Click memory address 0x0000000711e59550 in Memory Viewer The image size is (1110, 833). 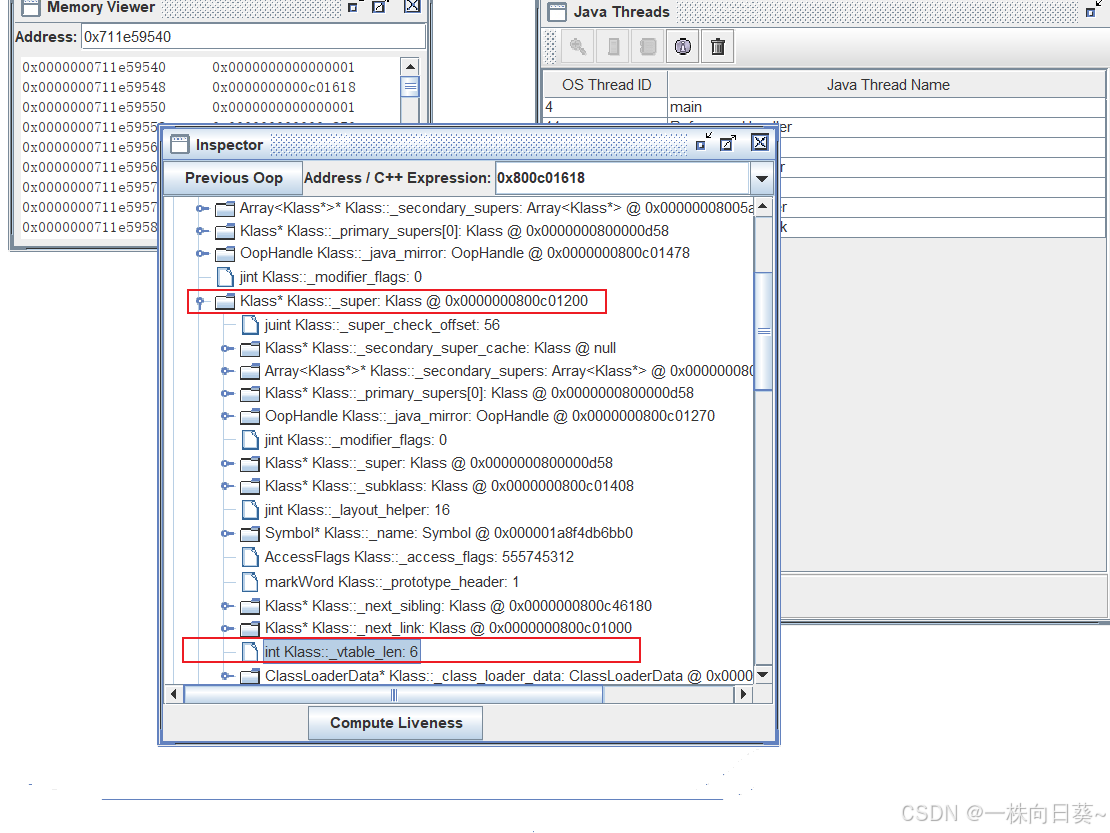coord(94,108)
